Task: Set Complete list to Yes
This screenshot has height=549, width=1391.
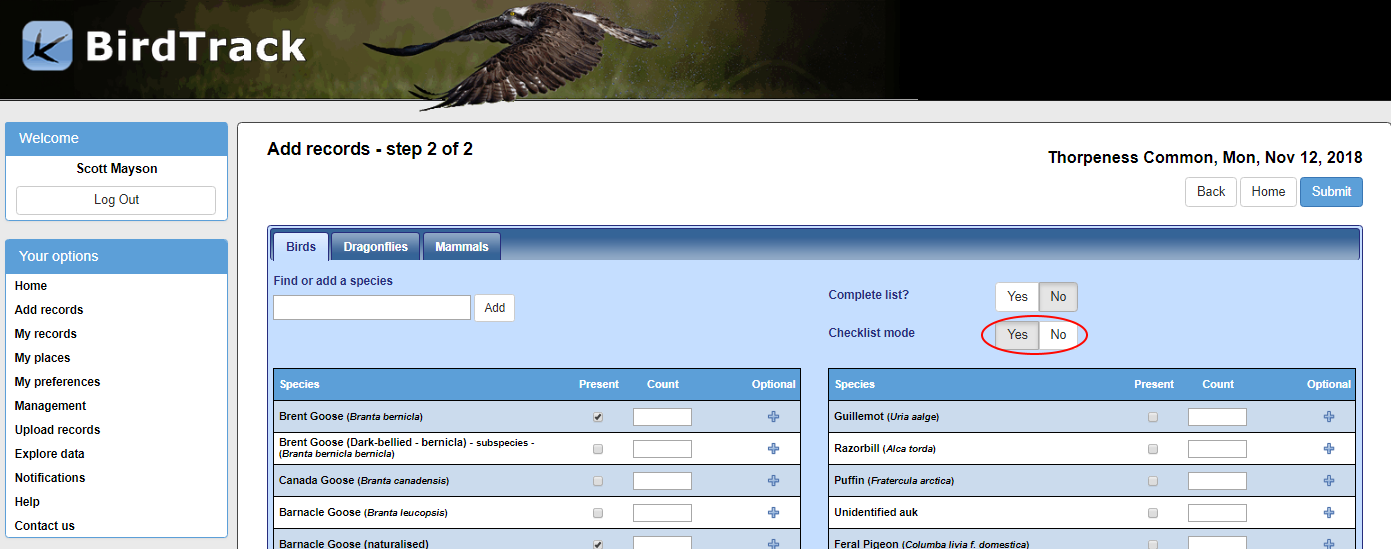Action: coord(1017,297)
